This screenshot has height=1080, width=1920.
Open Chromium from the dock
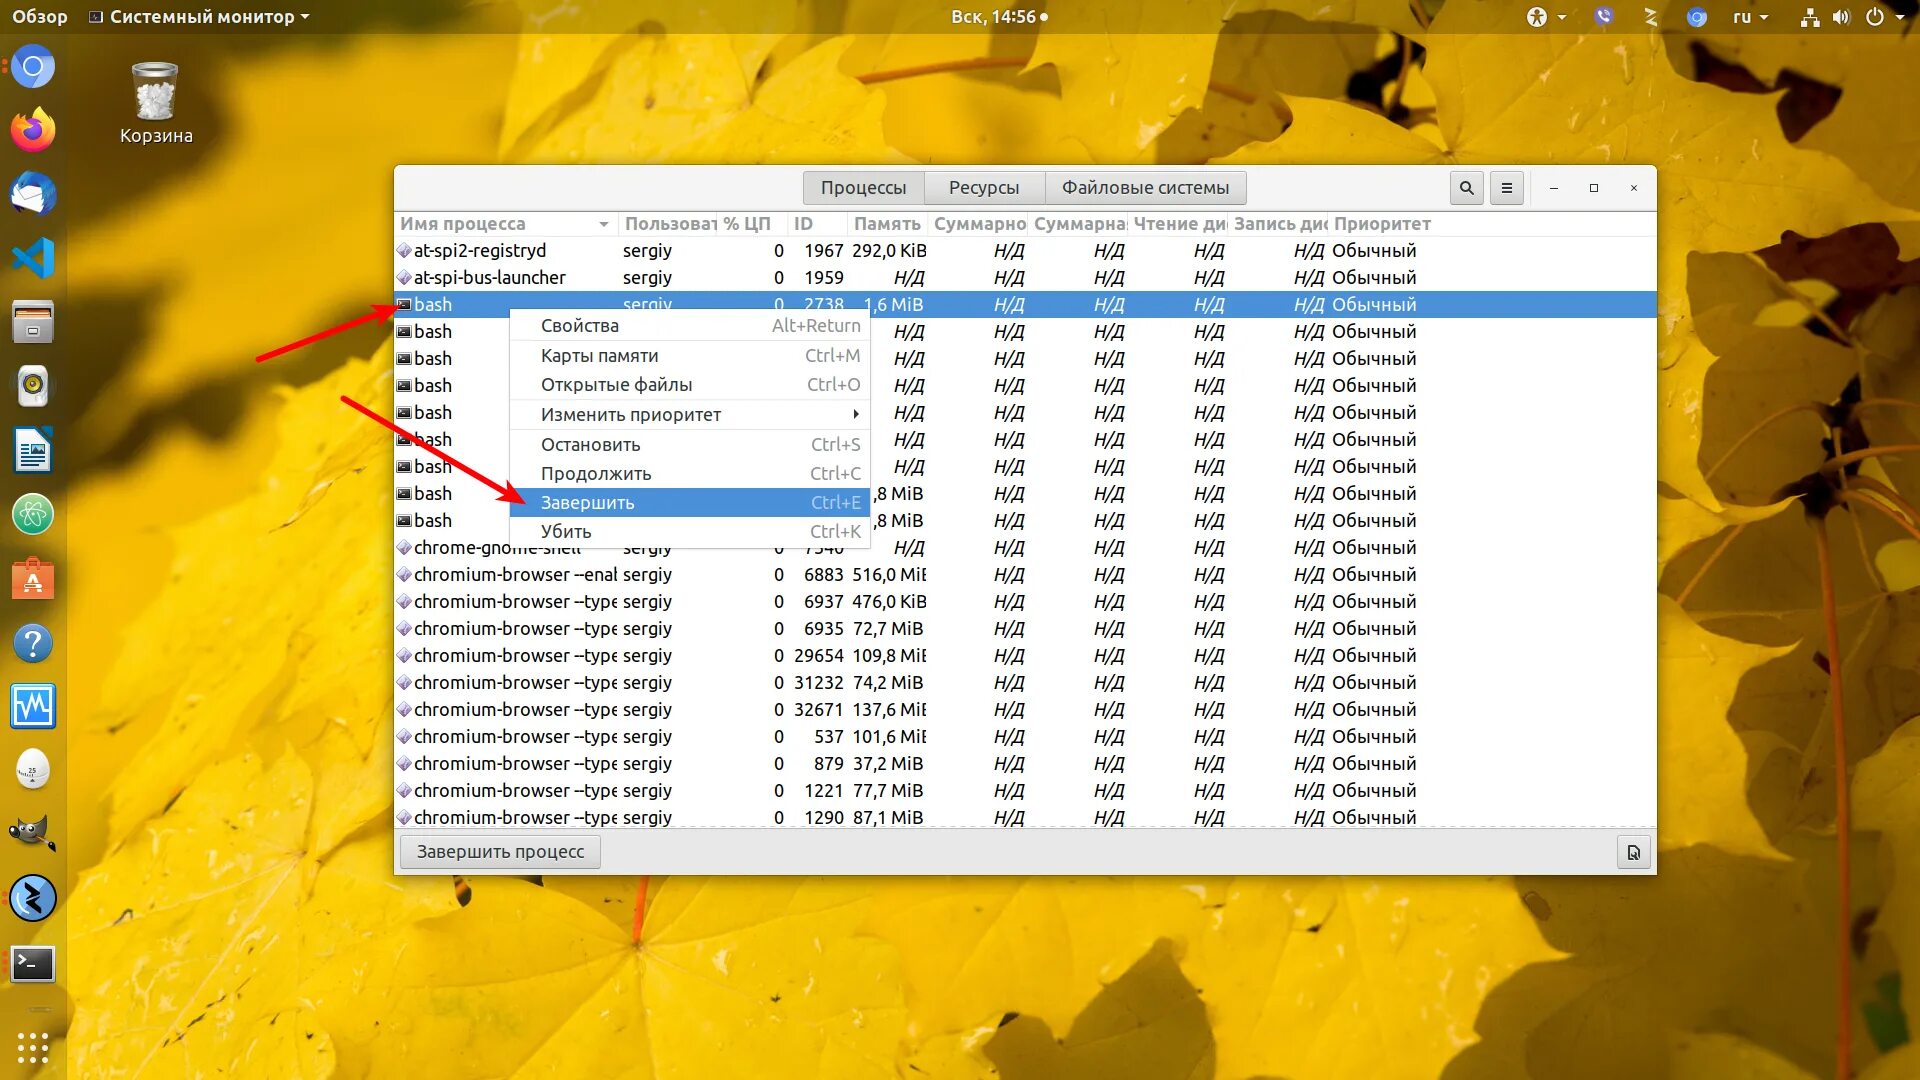pos(33,68)
